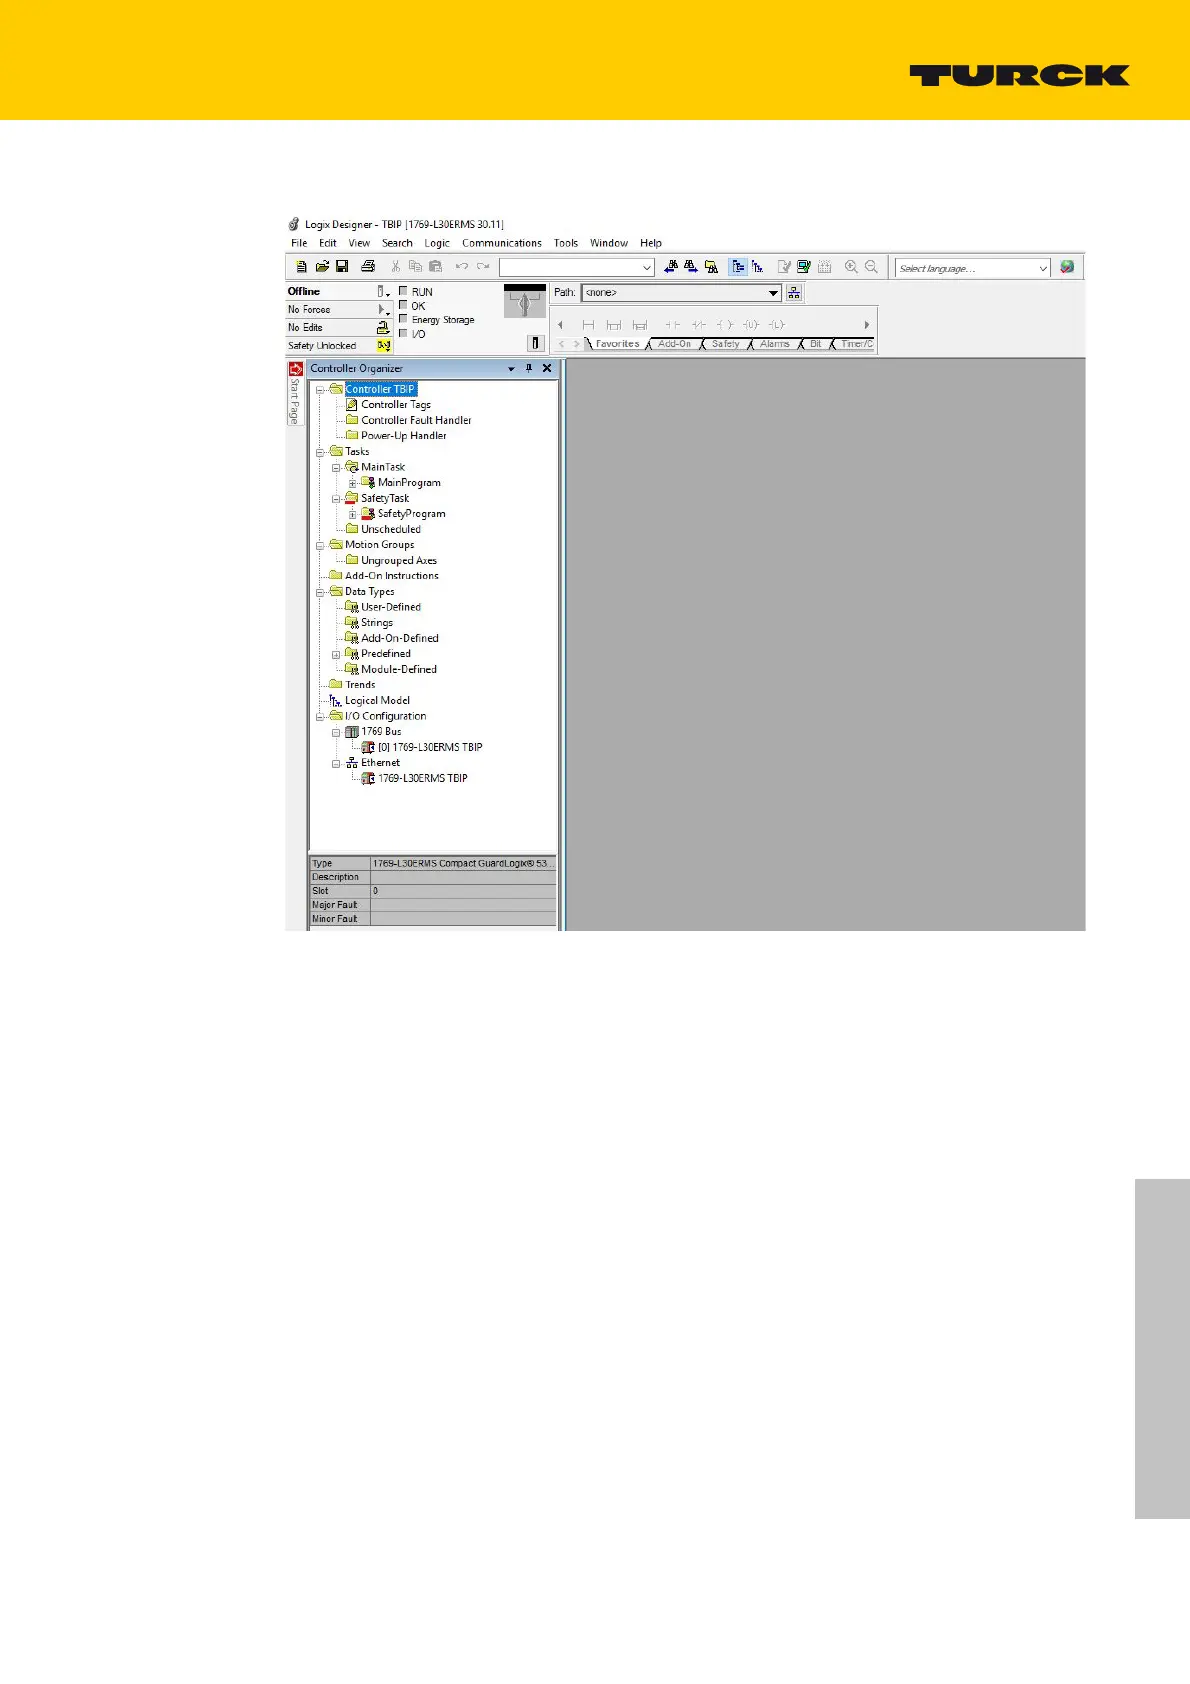
Task: Click the Find Next binoculars icon
Action: pyautogui.click(x=691, y=267)
